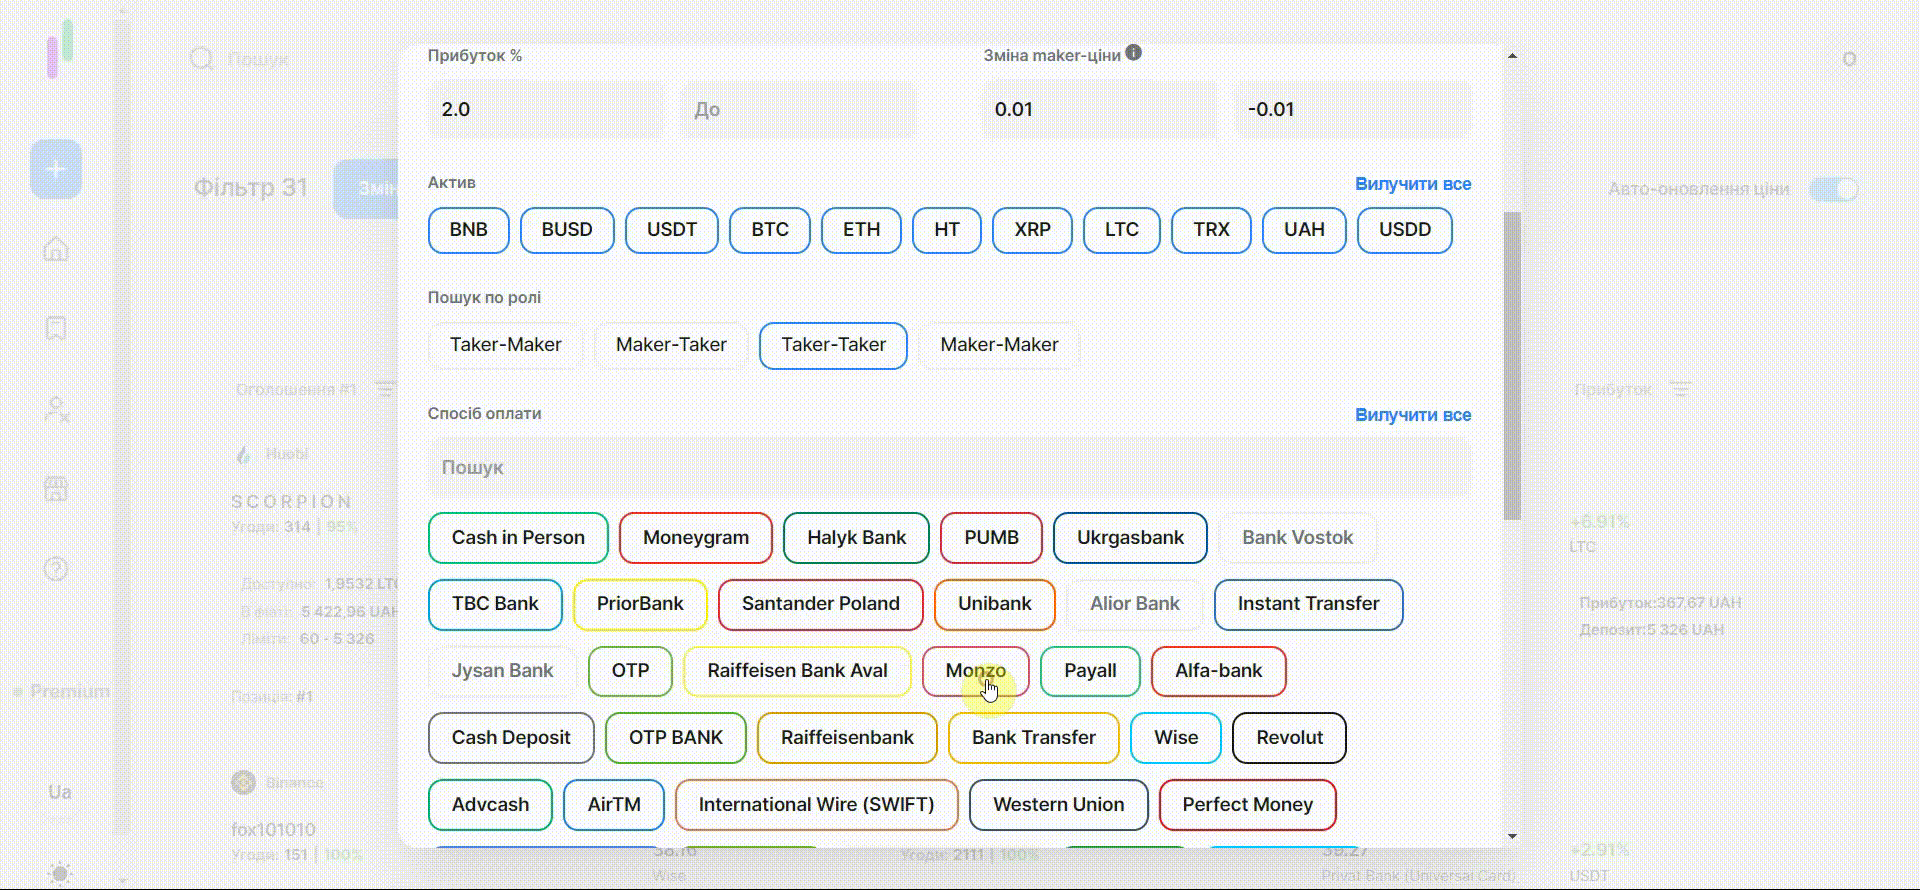This screenshot has height=890, width=1920.
Task: Toggle the USDT asset chip
Action: tap(671, 230)
